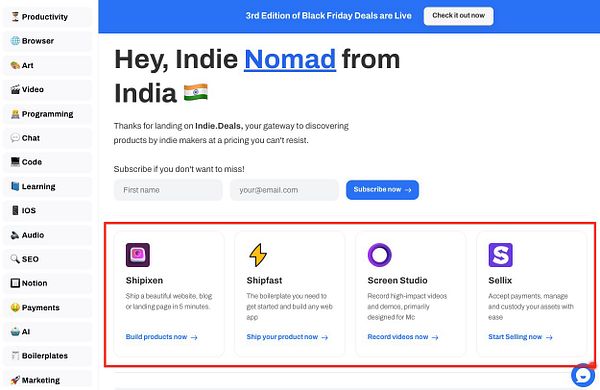Focus the your@email.com input field

click(x=284, y=190)
